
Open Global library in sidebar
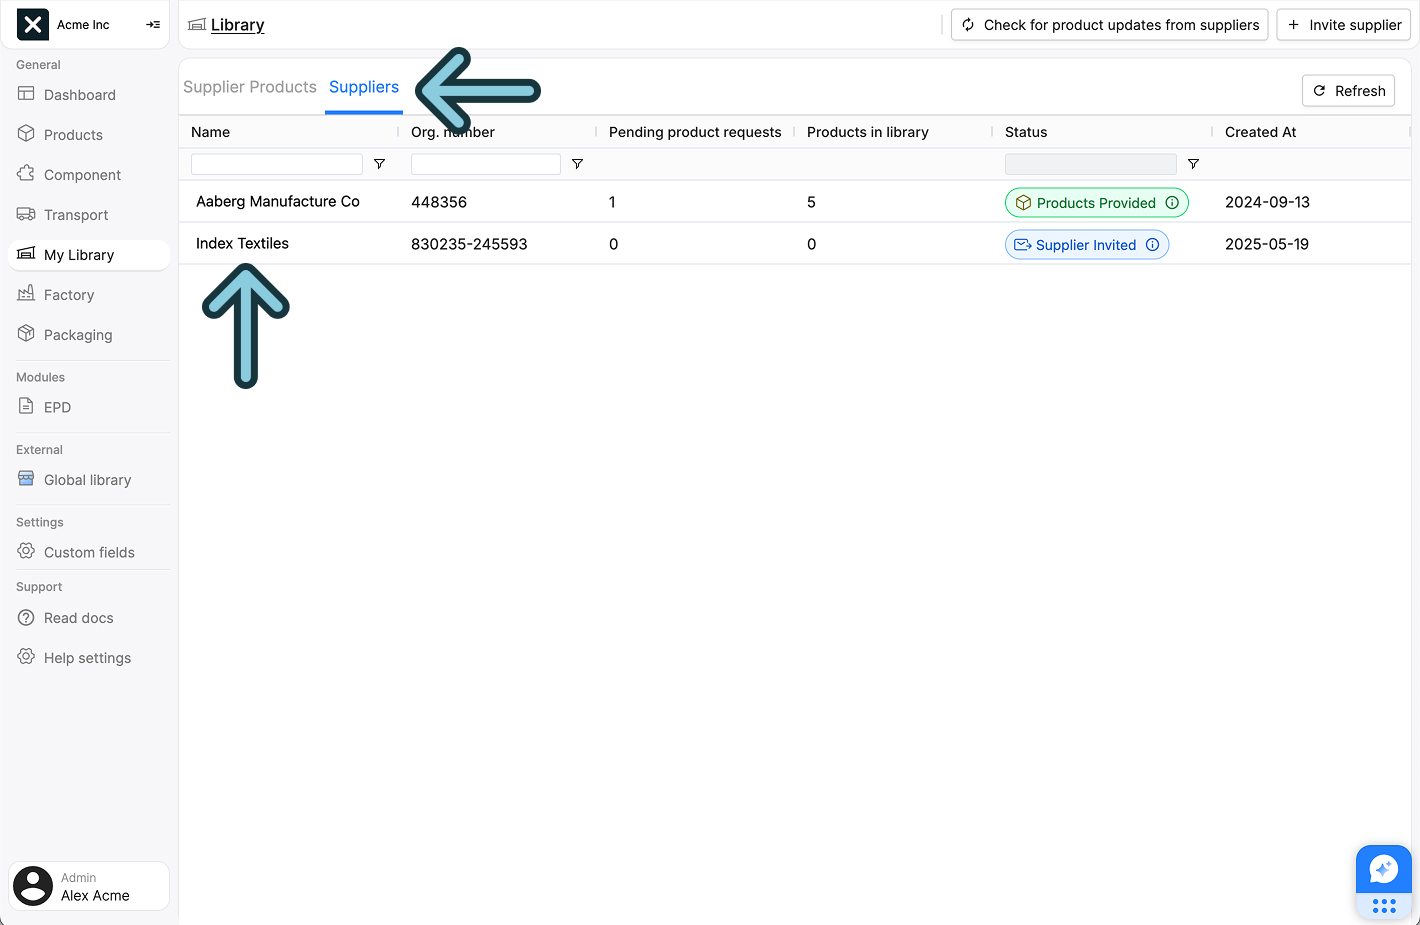87,480
